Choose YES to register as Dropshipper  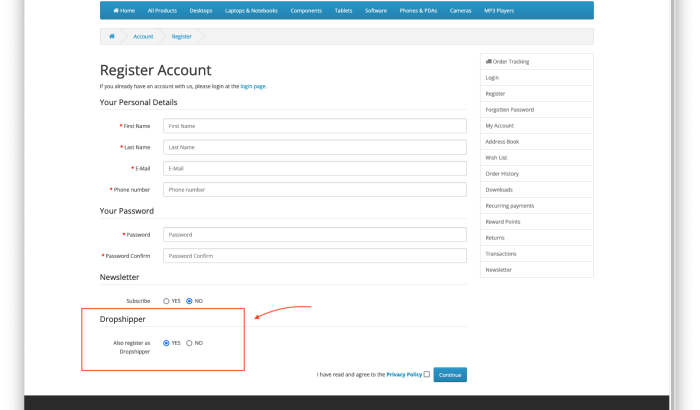click(166, 343)
